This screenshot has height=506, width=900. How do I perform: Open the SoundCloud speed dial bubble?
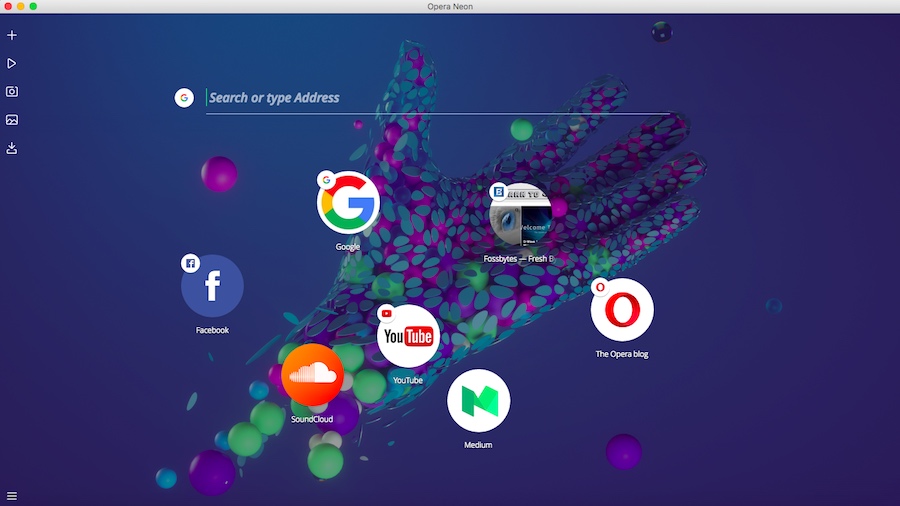[x=312, y=375]
